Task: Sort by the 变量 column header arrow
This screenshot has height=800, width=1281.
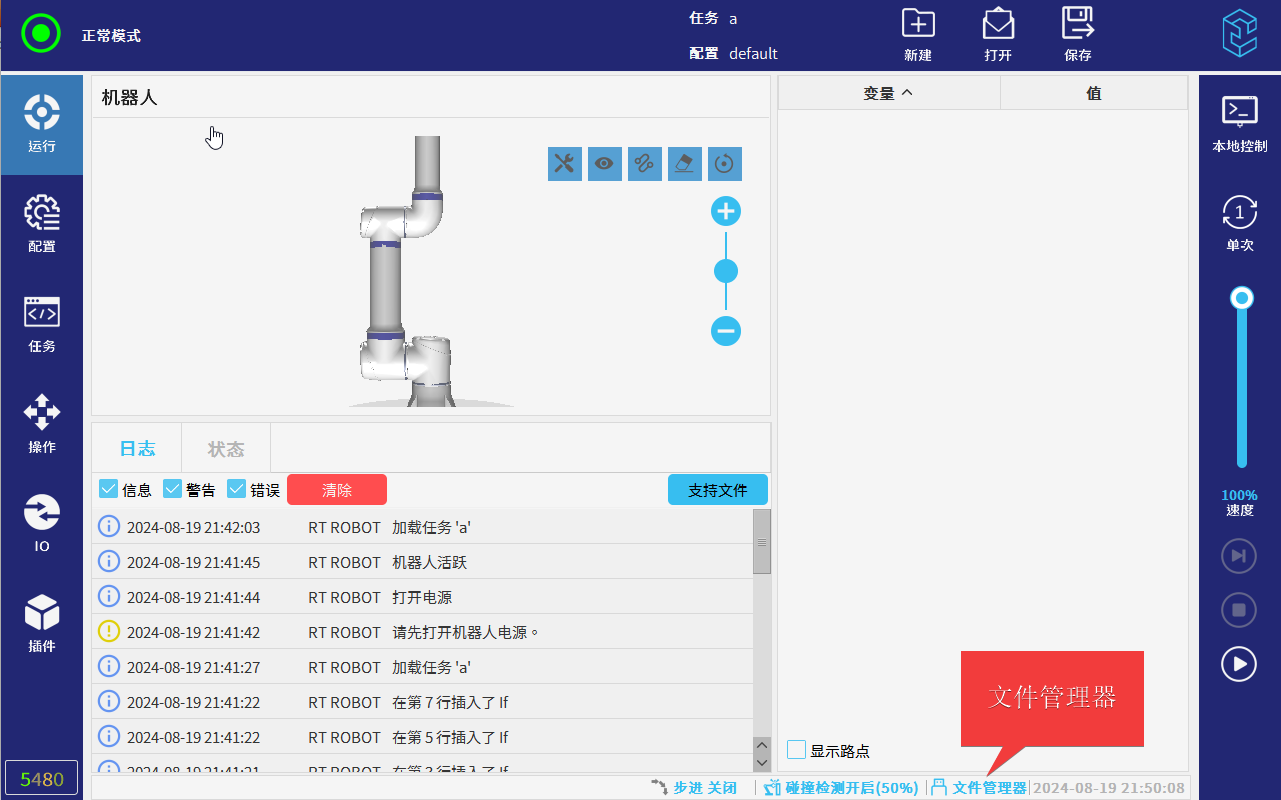Action: click(907, 93)
